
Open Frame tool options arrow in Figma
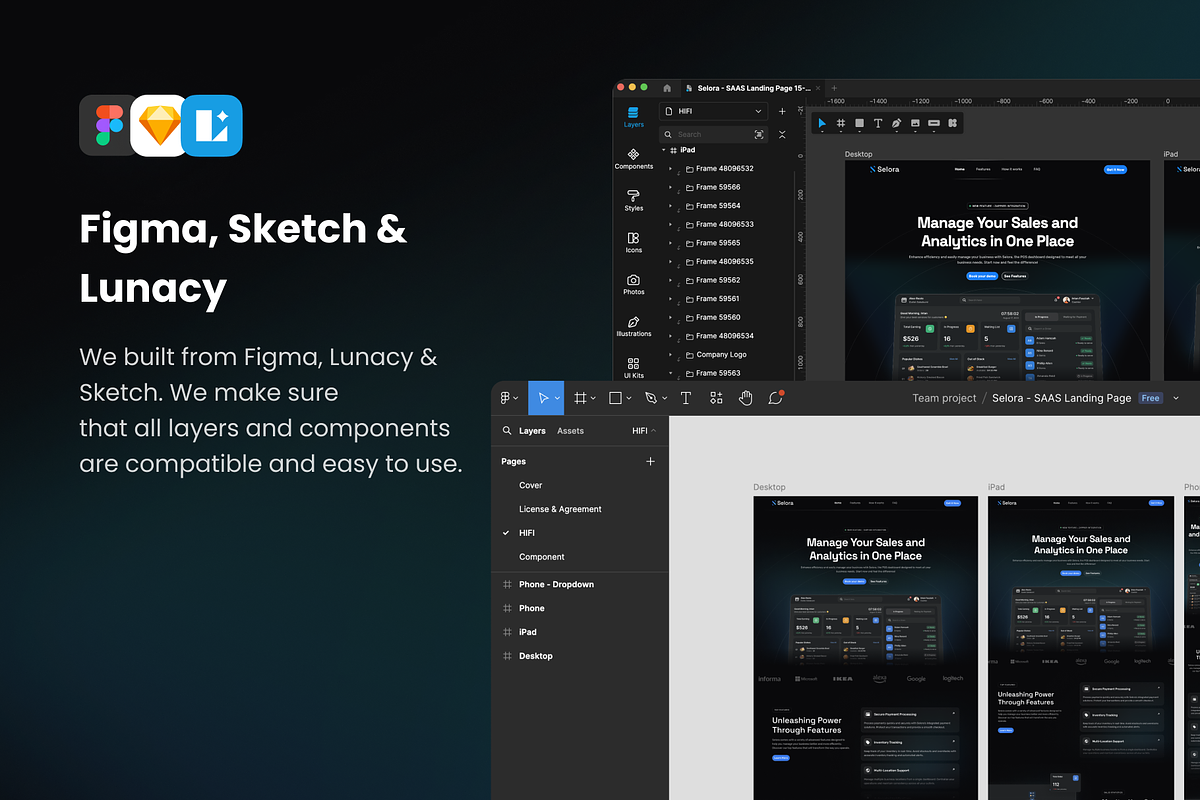(593, 399)
